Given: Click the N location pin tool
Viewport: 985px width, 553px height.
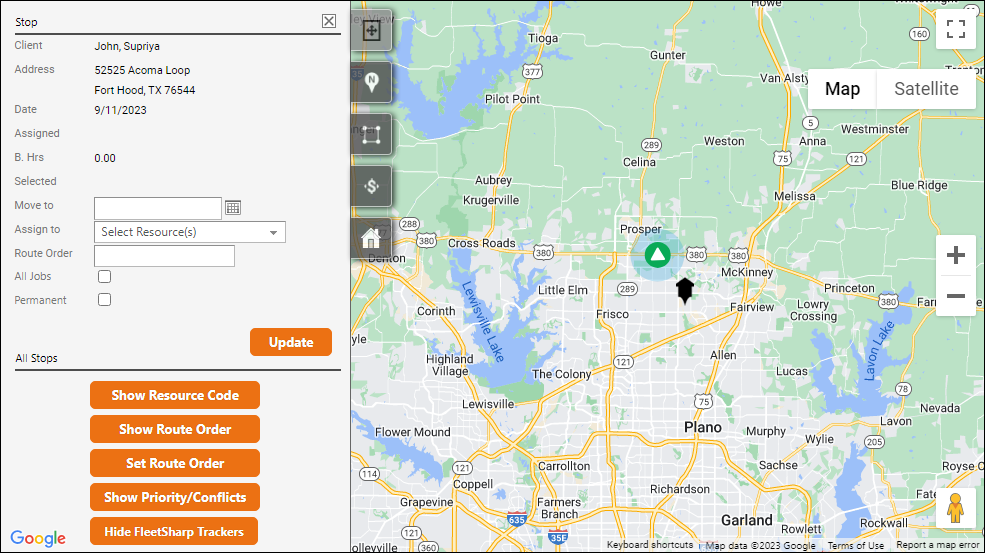Looking at the screenshot, I should pyautogui.click(x=371, y=82).
